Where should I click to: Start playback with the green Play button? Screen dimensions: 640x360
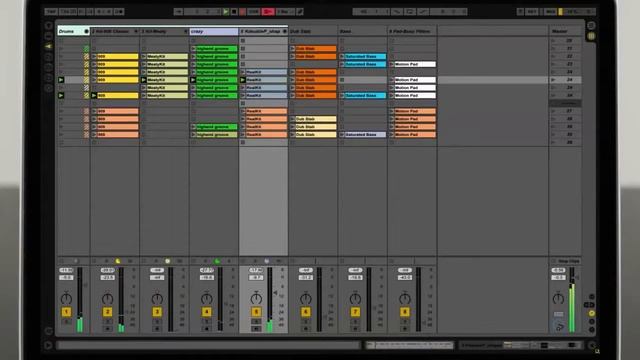click(226, 12)
